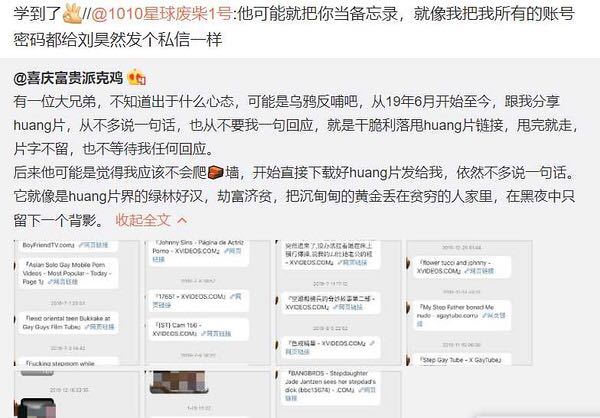Click the 网页链接 link after '[ST] Cam 1I6'

[216, 333]
